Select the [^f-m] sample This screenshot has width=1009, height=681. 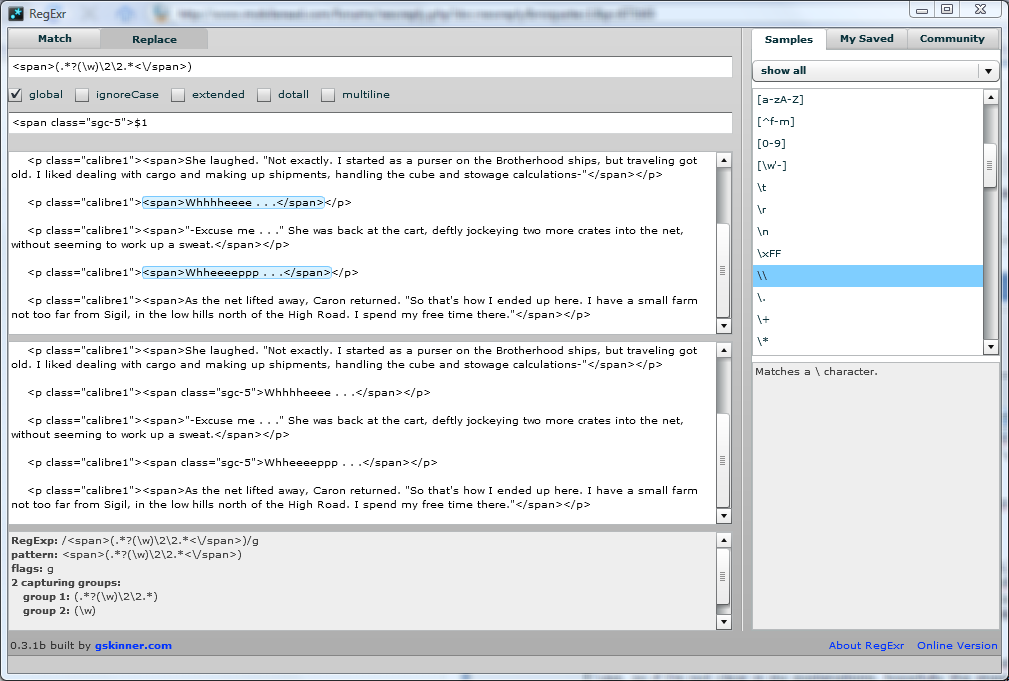tap(867, 121)
